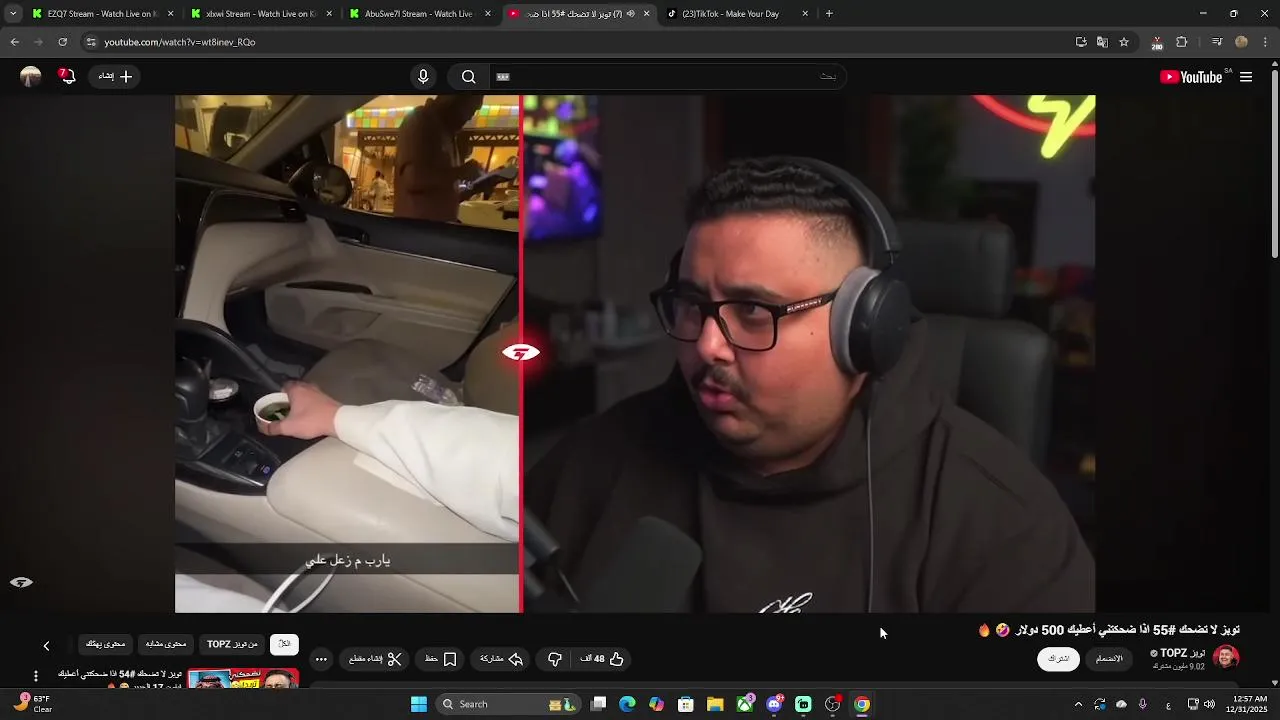Screen dimensions: 1280x720
Task: Open the Create (+) button on YouTube
Action: (115, 76)
